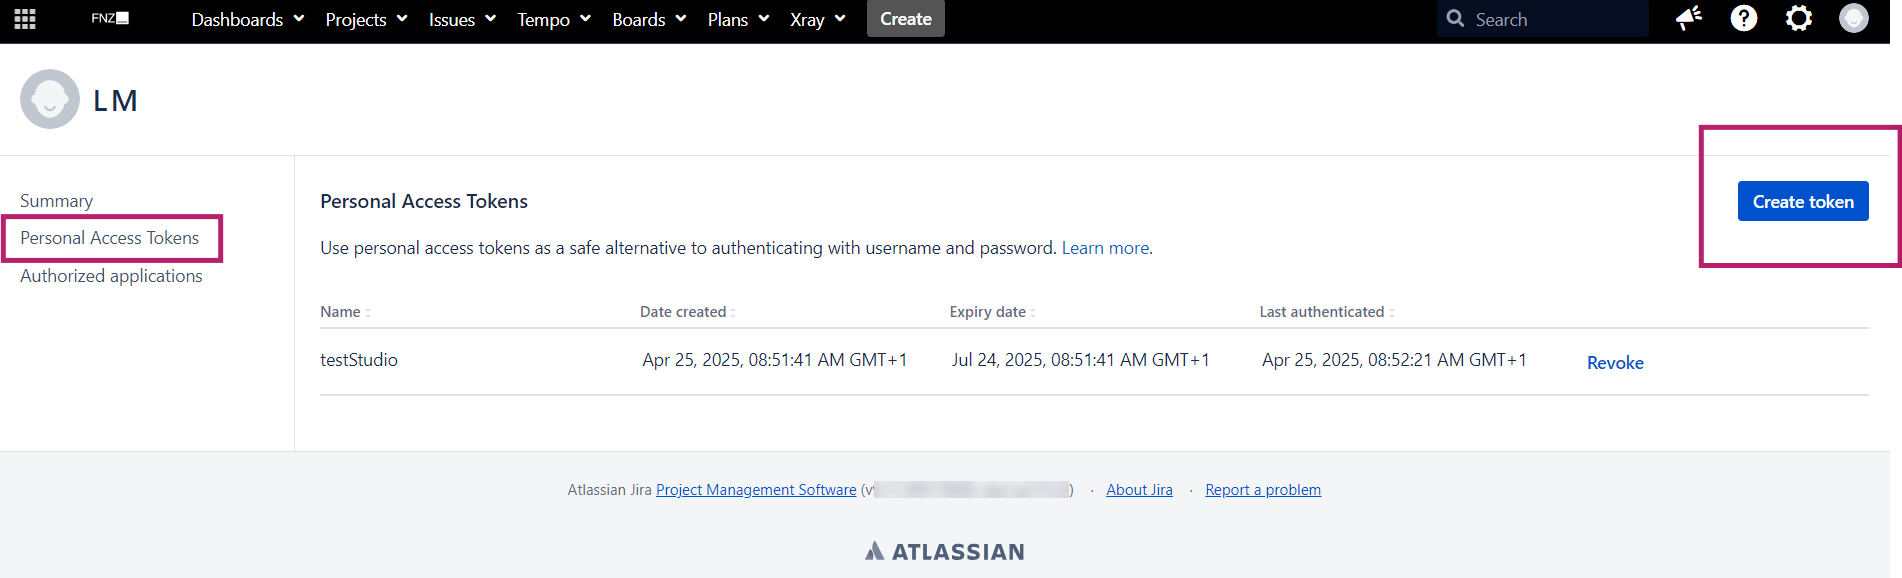Click the Create token button
This screenshot has width=1902, height=578.
click(1802, 202)
